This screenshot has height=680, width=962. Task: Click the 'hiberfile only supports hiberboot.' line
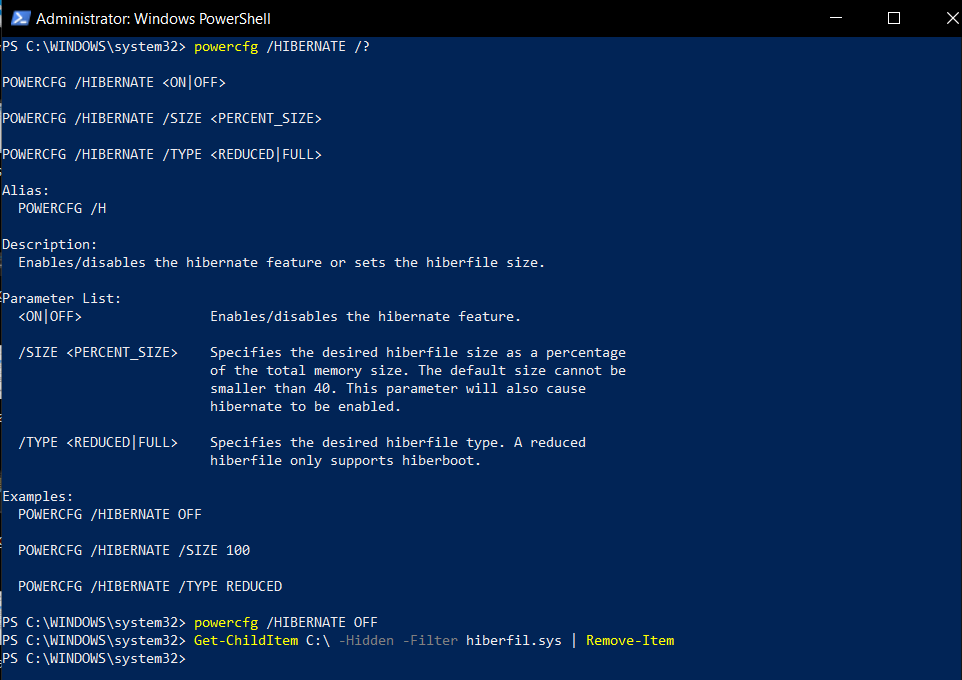345,461
